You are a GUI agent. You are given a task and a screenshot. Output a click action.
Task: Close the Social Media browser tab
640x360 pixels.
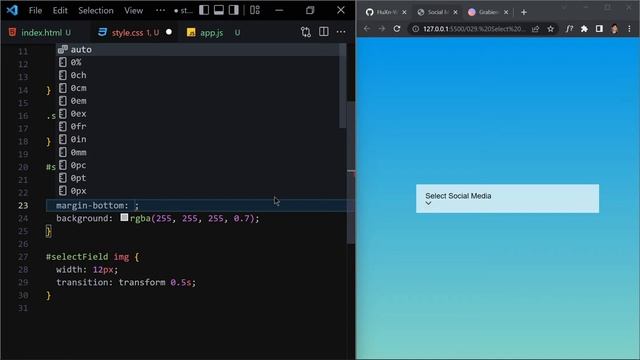click(x=456, y=12)
